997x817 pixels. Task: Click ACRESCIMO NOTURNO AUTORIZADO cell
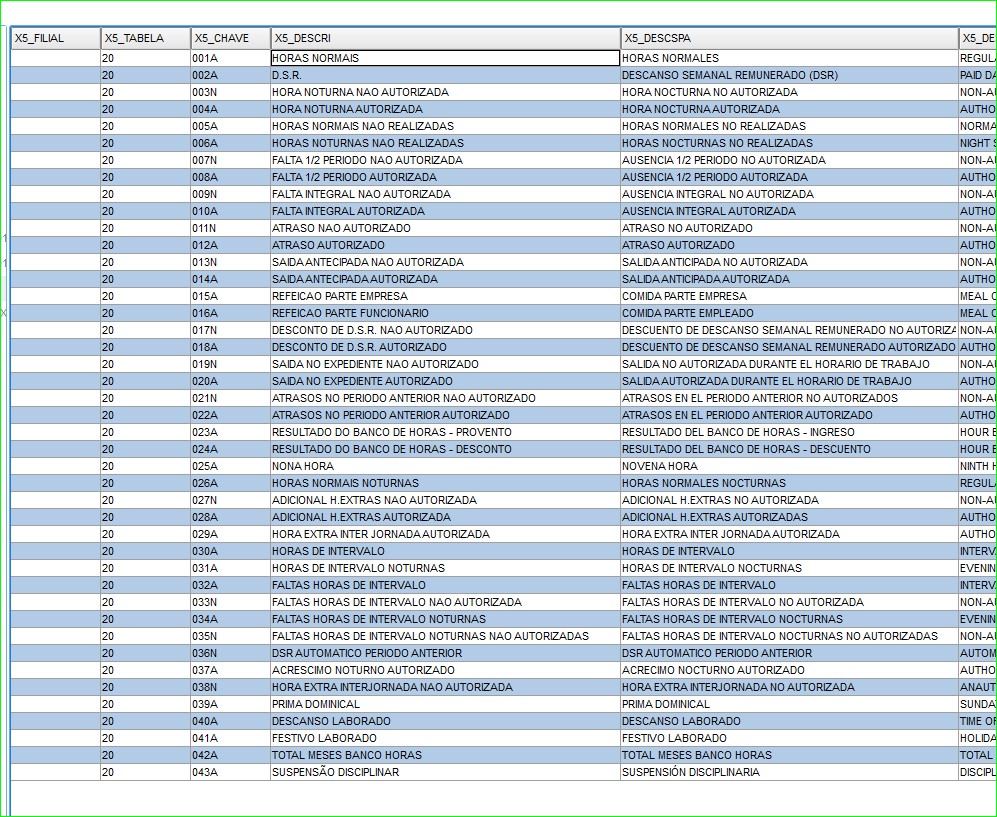point(446,670)
